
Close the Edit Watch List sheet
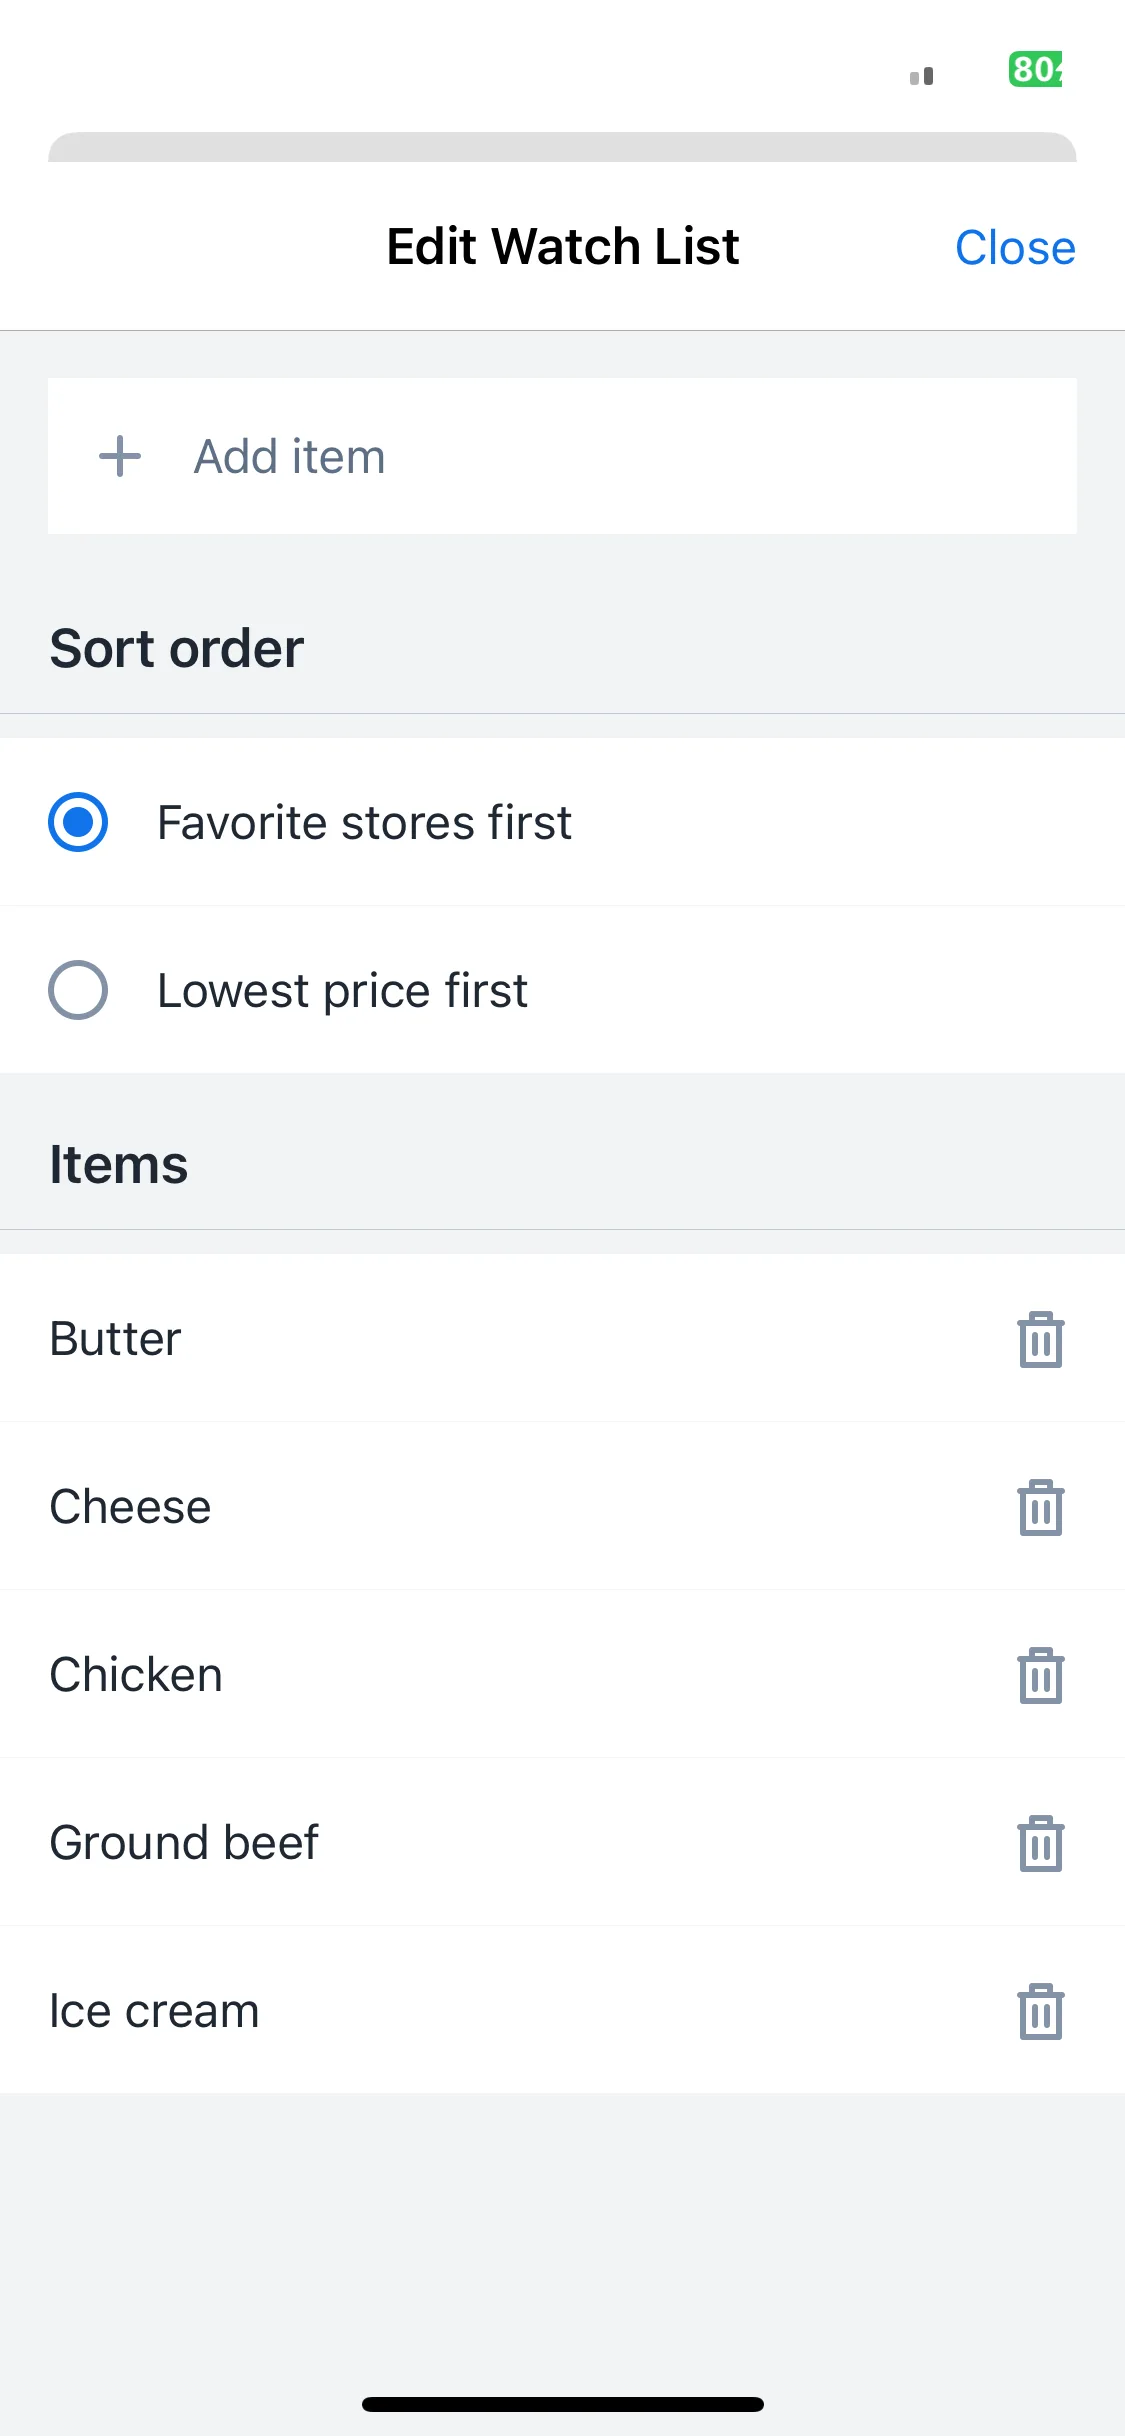click(1015, 247)
